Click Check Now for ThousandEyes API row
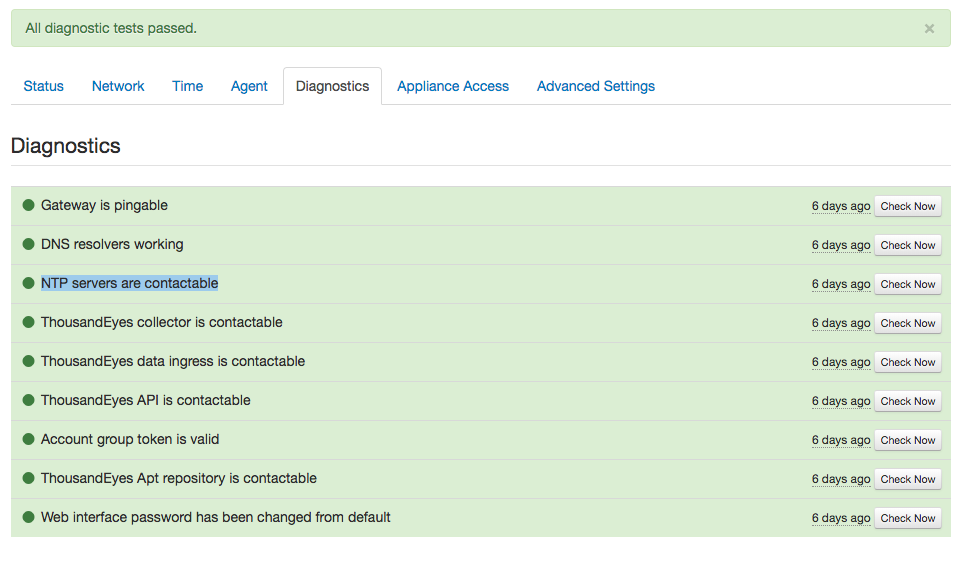The height and width of the screenshot is (562, 964). 907,401
